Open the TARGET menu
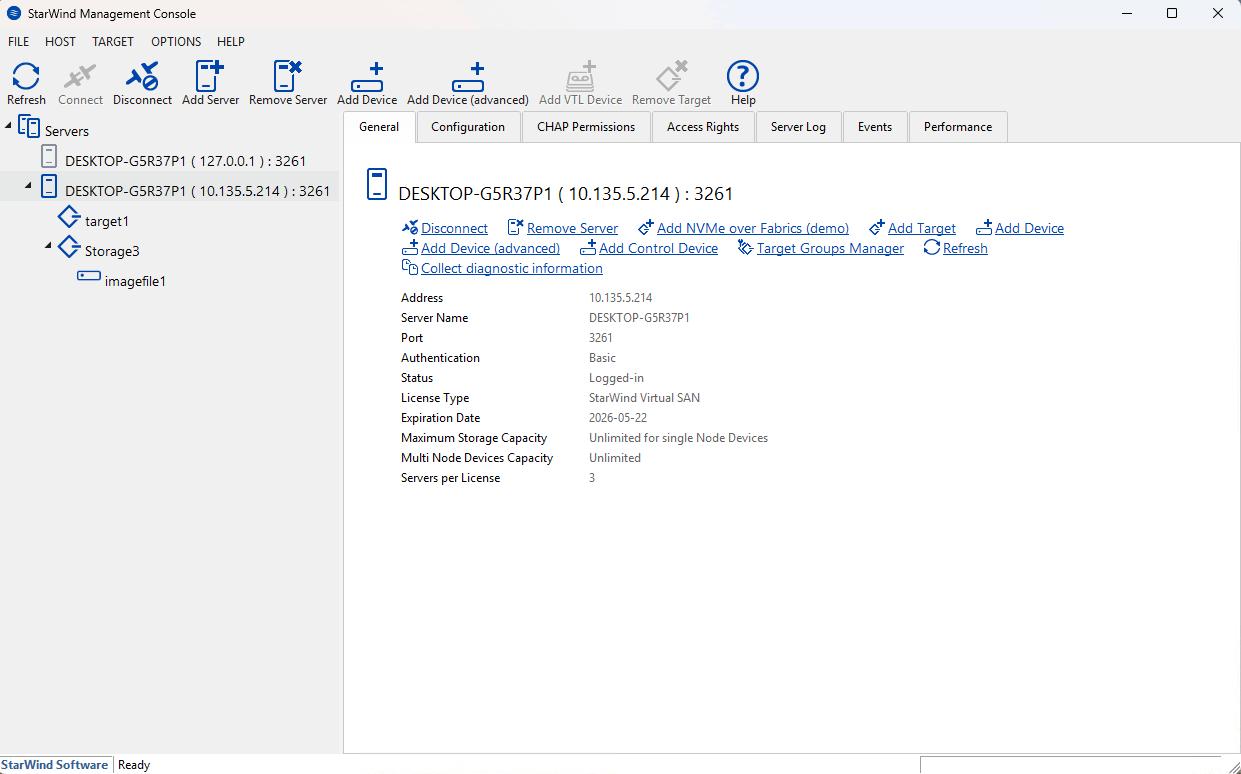The image size is (1241, 774). 113,42
